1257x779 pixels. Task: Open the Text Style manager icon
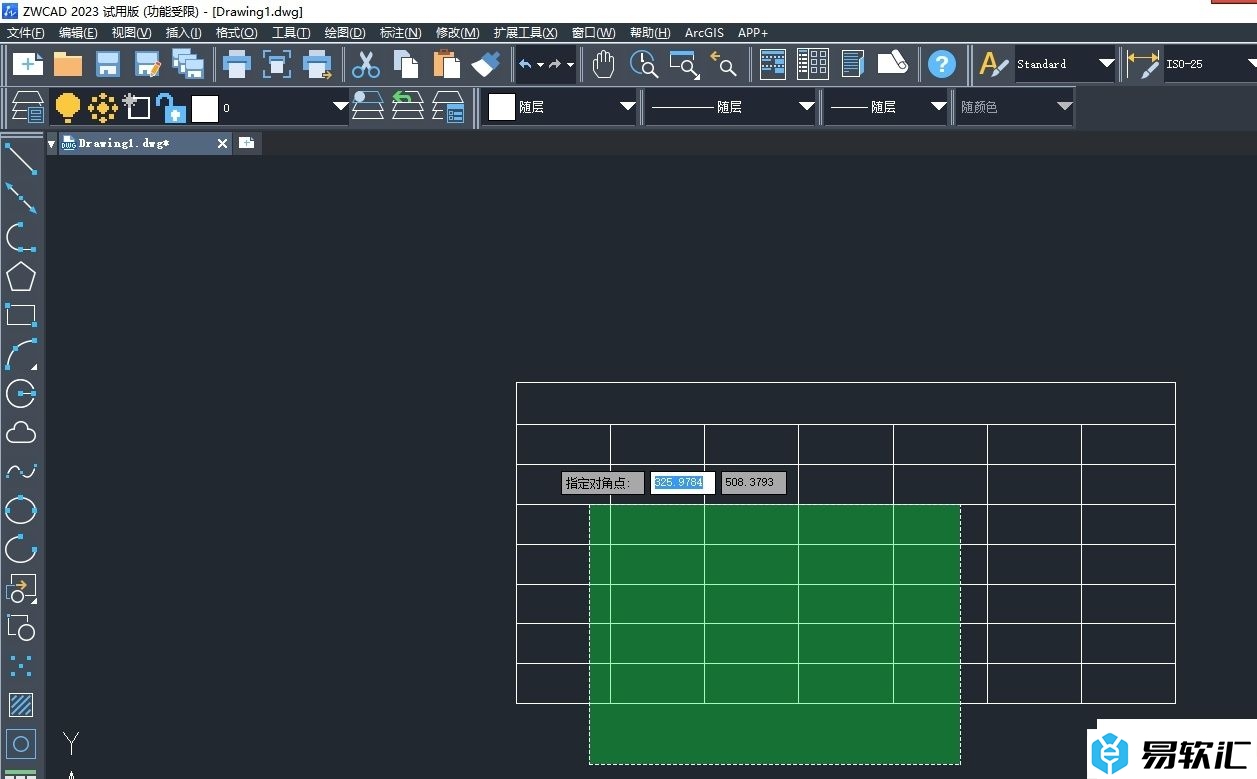pyautogui.click(x=993, y=65)
